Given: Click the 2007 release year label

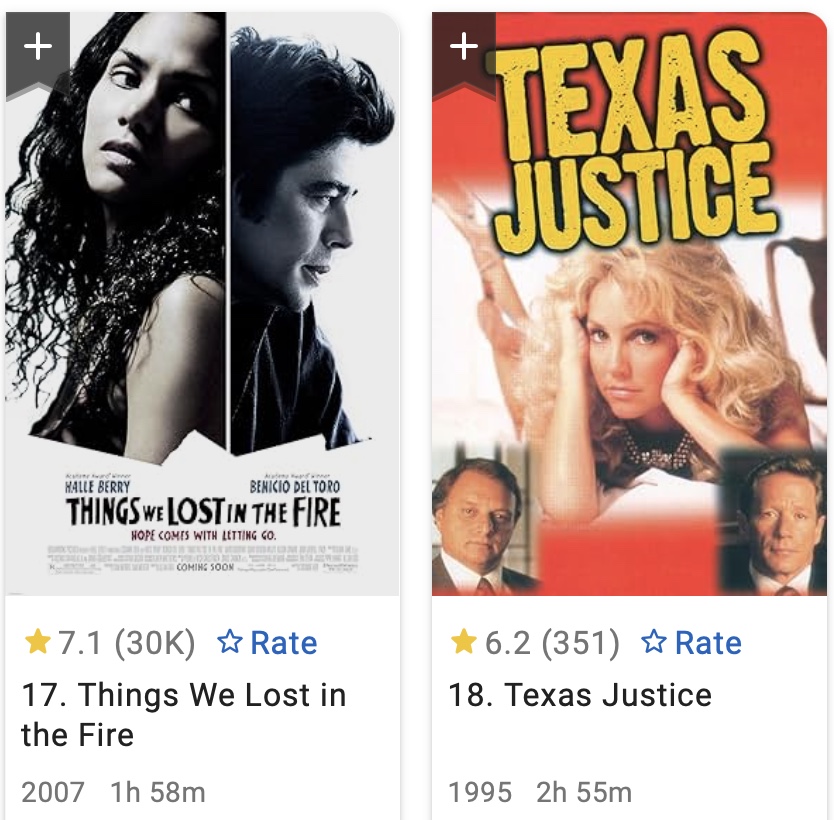Looking at the screenshot, I should pyautogui.click(x=53, y=792).
